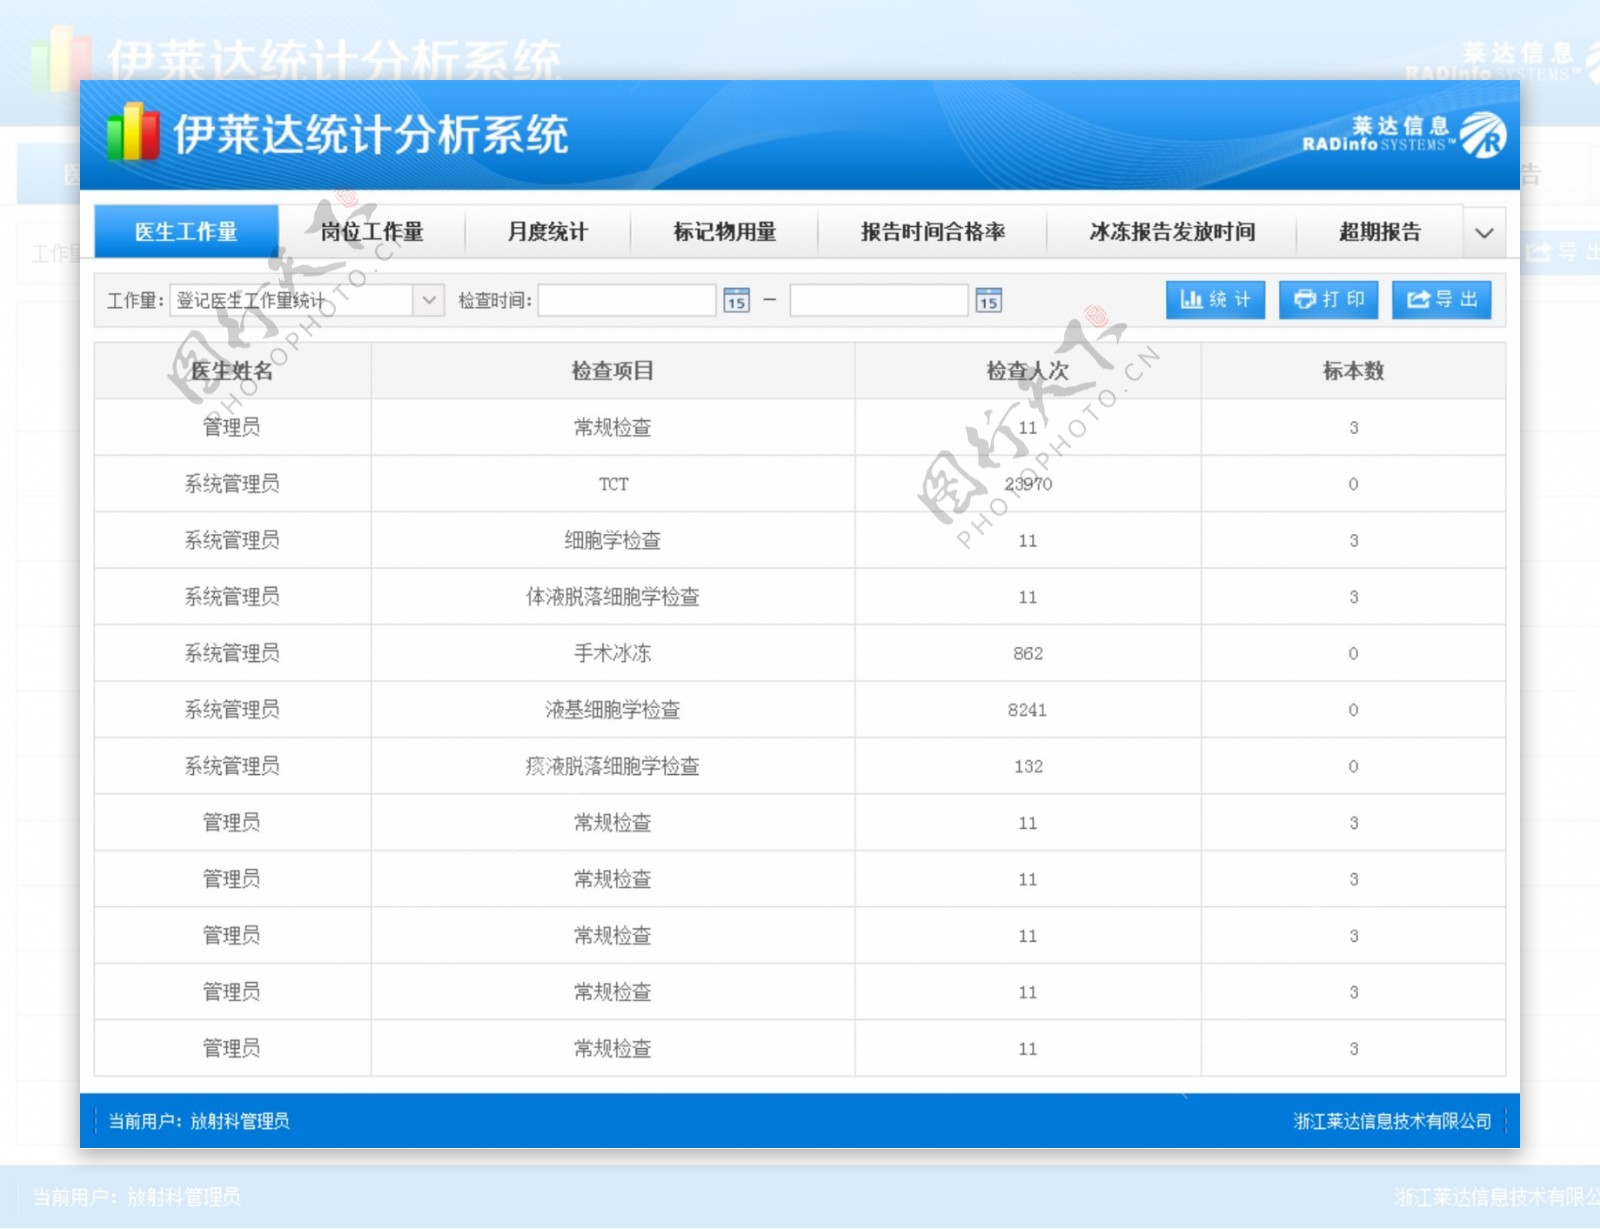This screenshot has width=1600, height=1229.
Task: Sort by 标本数 column header
Action: click(1353, 371)
